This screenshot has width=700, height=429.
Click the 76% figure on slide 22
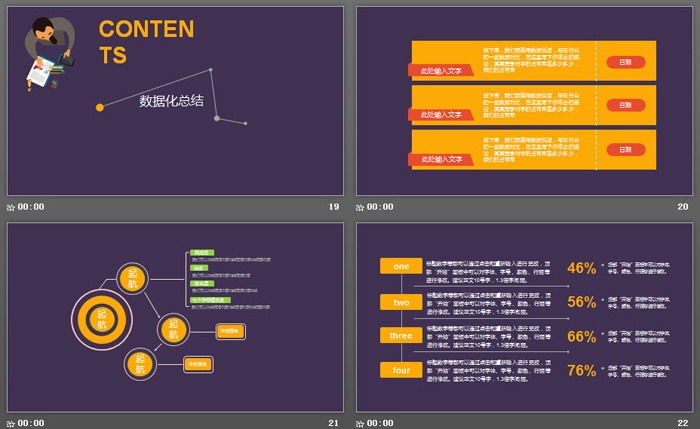581,370
